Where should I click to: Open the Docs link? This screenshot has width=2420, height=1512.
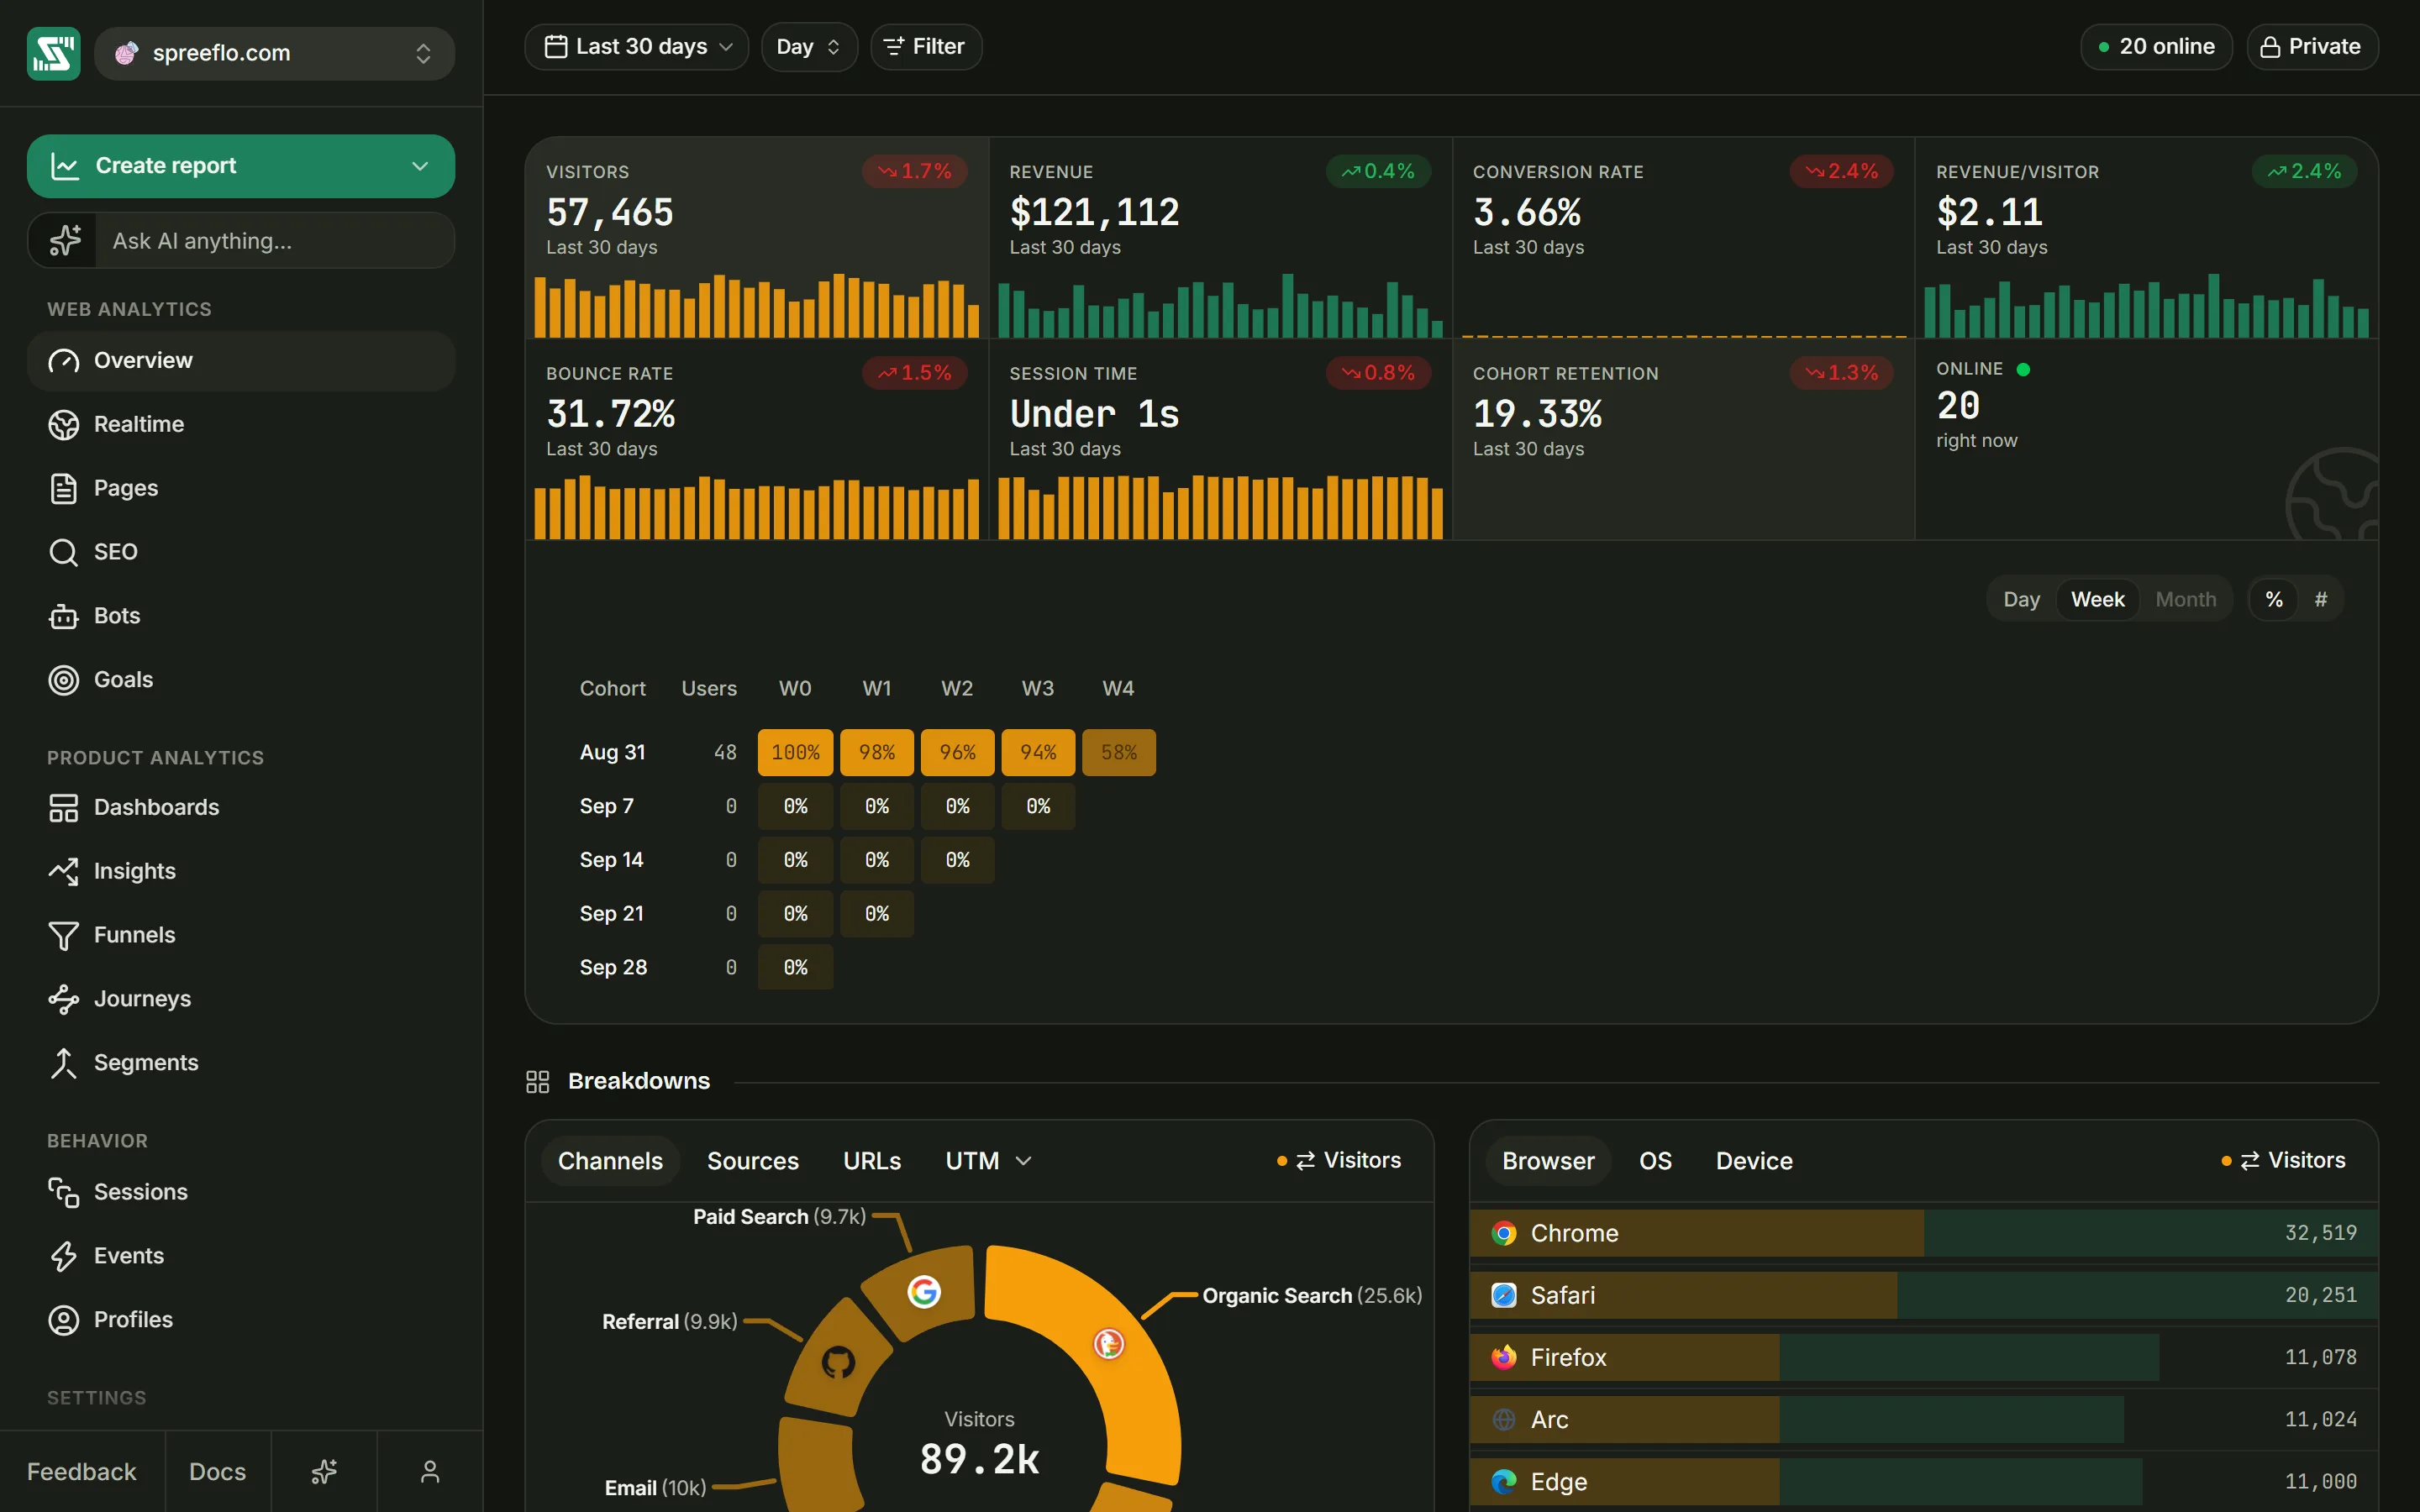pos(218,1472)
